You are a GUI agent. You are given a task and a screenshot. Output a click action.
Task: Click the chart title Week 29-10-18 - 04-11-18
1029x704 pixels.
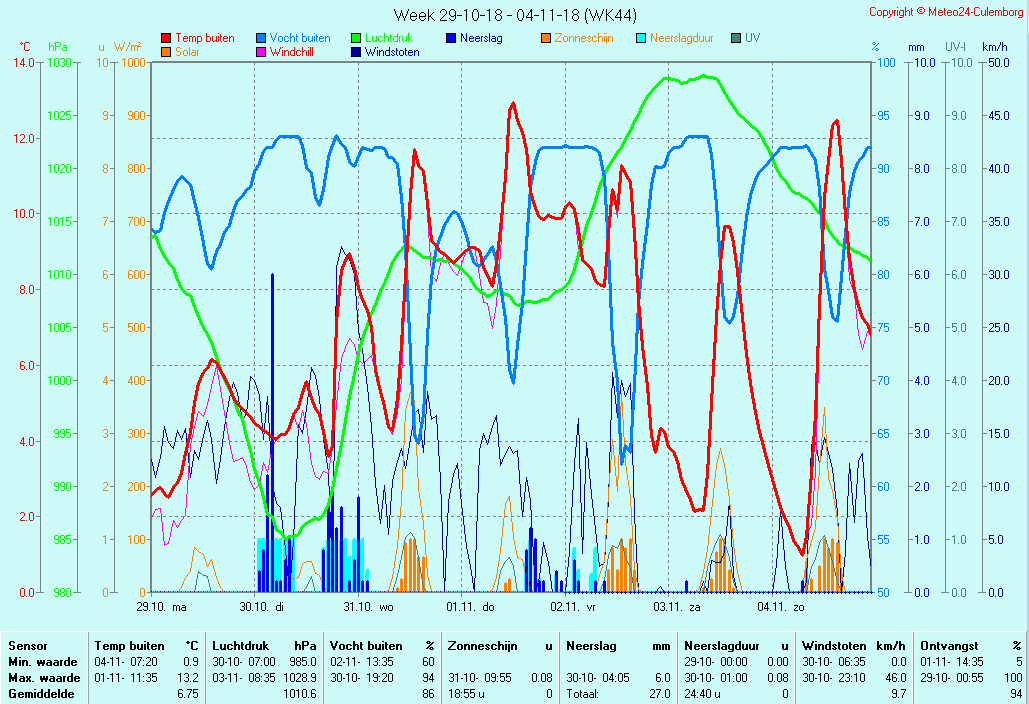(514, 15)
